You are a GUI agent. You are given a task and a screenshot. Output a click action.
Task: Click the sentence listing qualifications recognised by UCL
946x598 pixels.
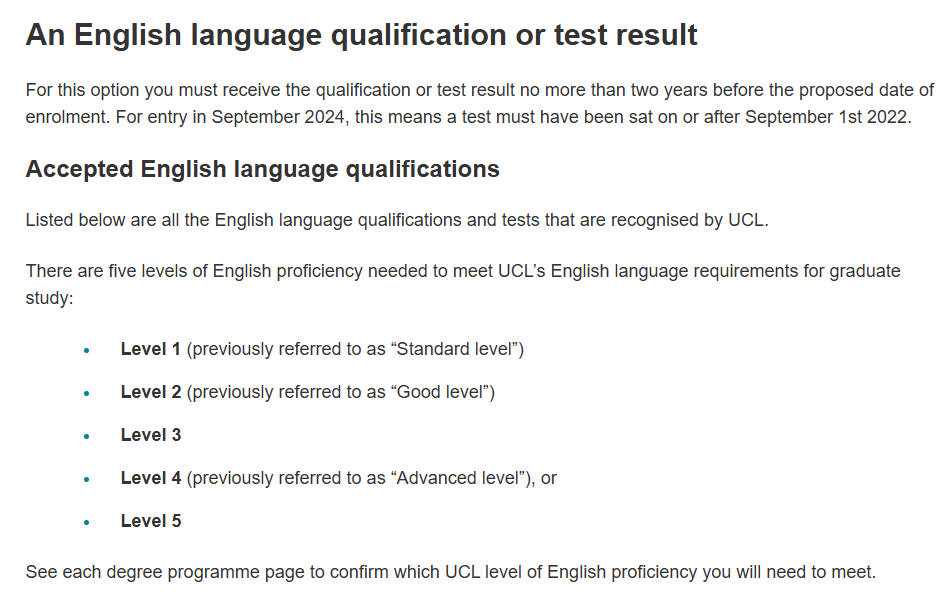(x=397, y=220)
